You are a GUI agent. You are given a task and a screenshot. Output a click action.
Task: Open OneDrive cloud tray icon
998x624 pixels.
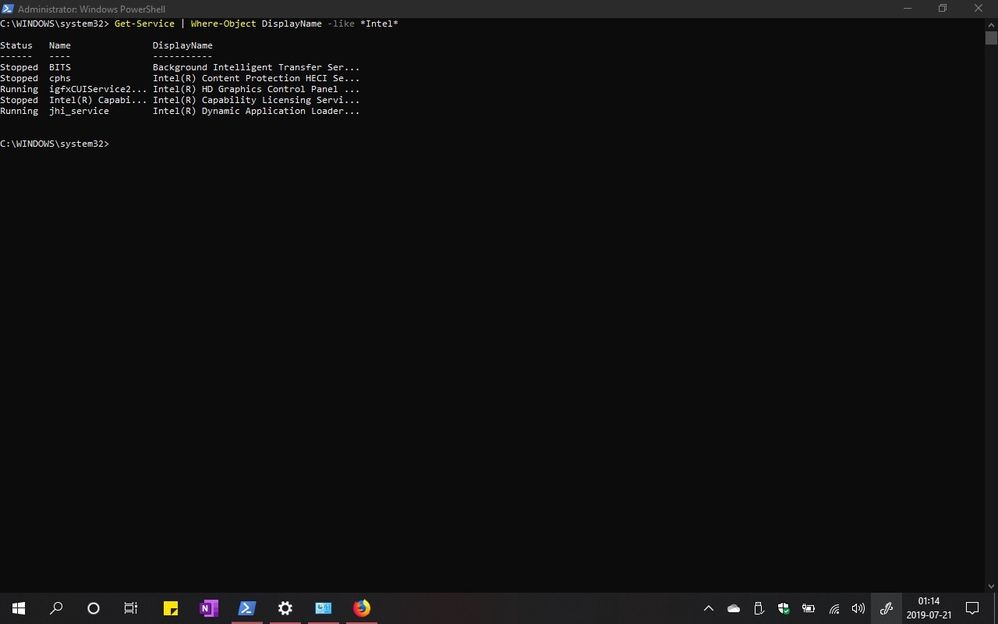(734, 609)
